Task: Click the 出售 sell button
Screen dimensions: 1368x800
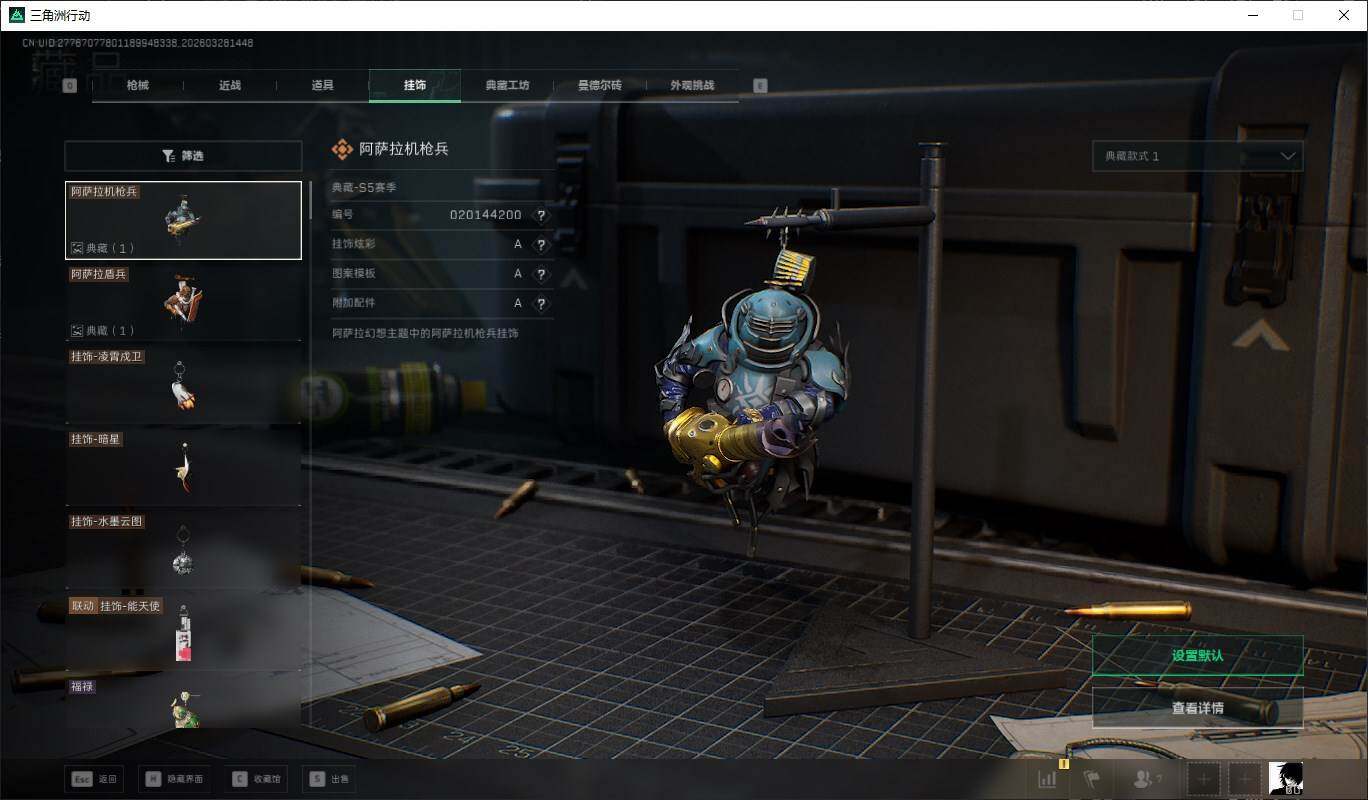Action: (x=329, y=779)
